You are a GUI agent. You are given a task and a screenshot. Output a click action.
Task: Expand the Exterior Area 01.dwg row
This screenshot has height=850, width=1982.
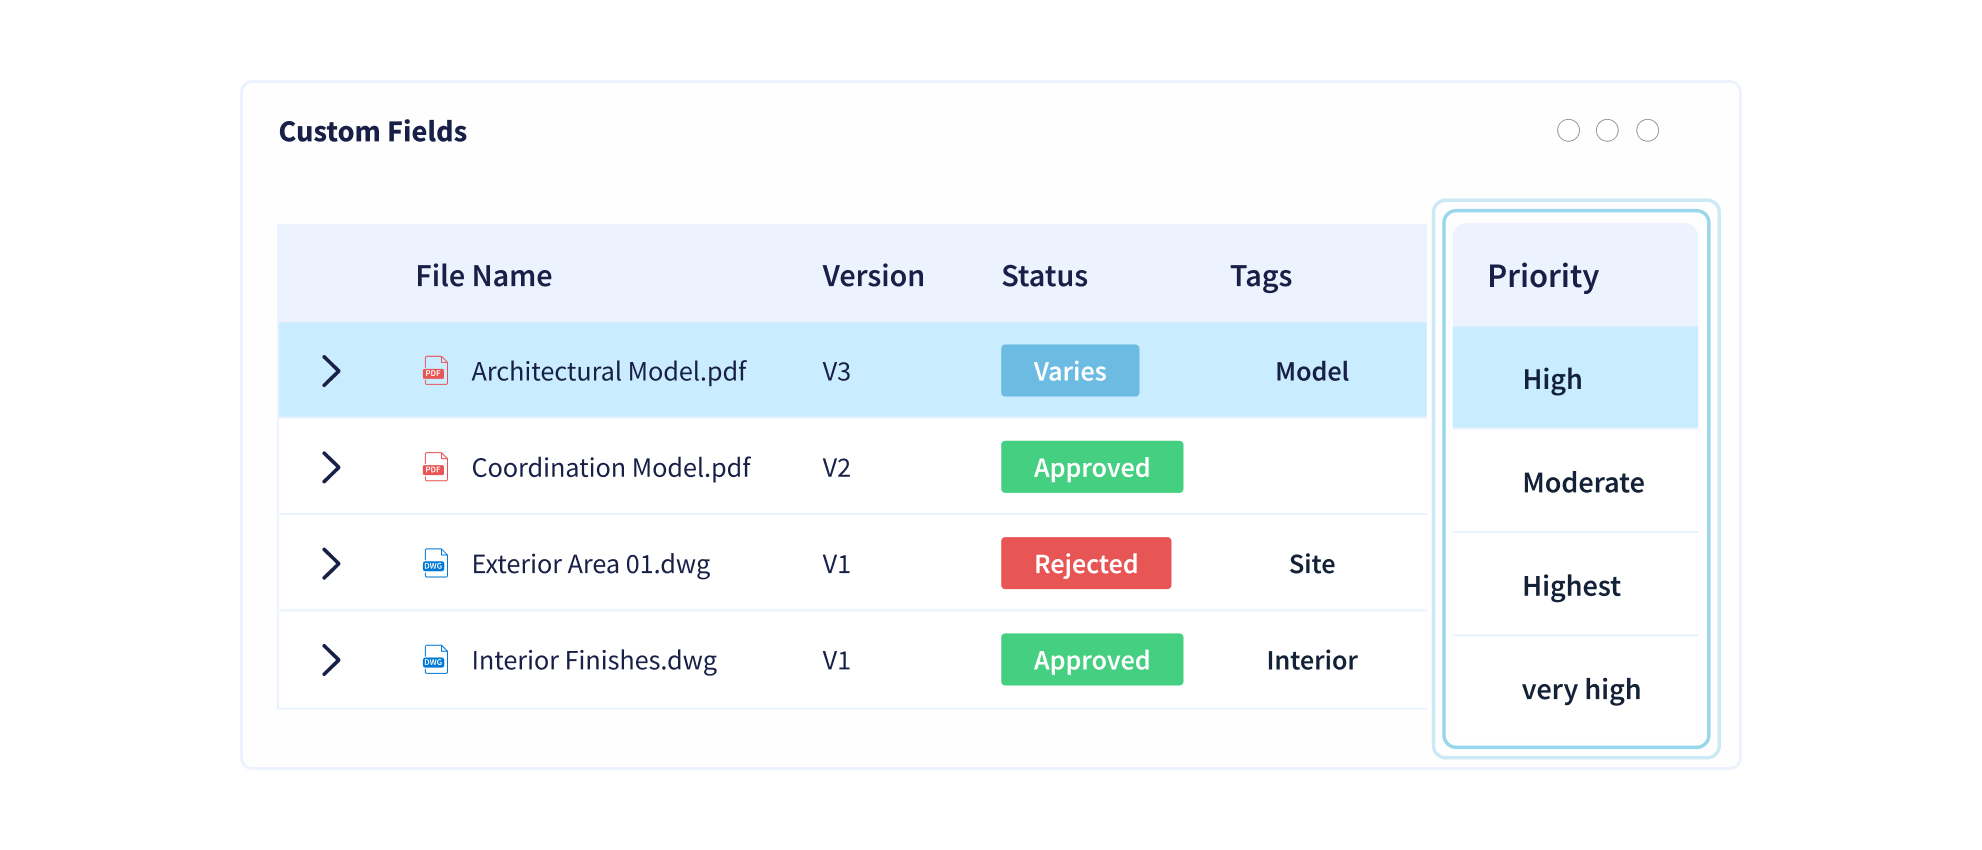click(x=331, y=563)
